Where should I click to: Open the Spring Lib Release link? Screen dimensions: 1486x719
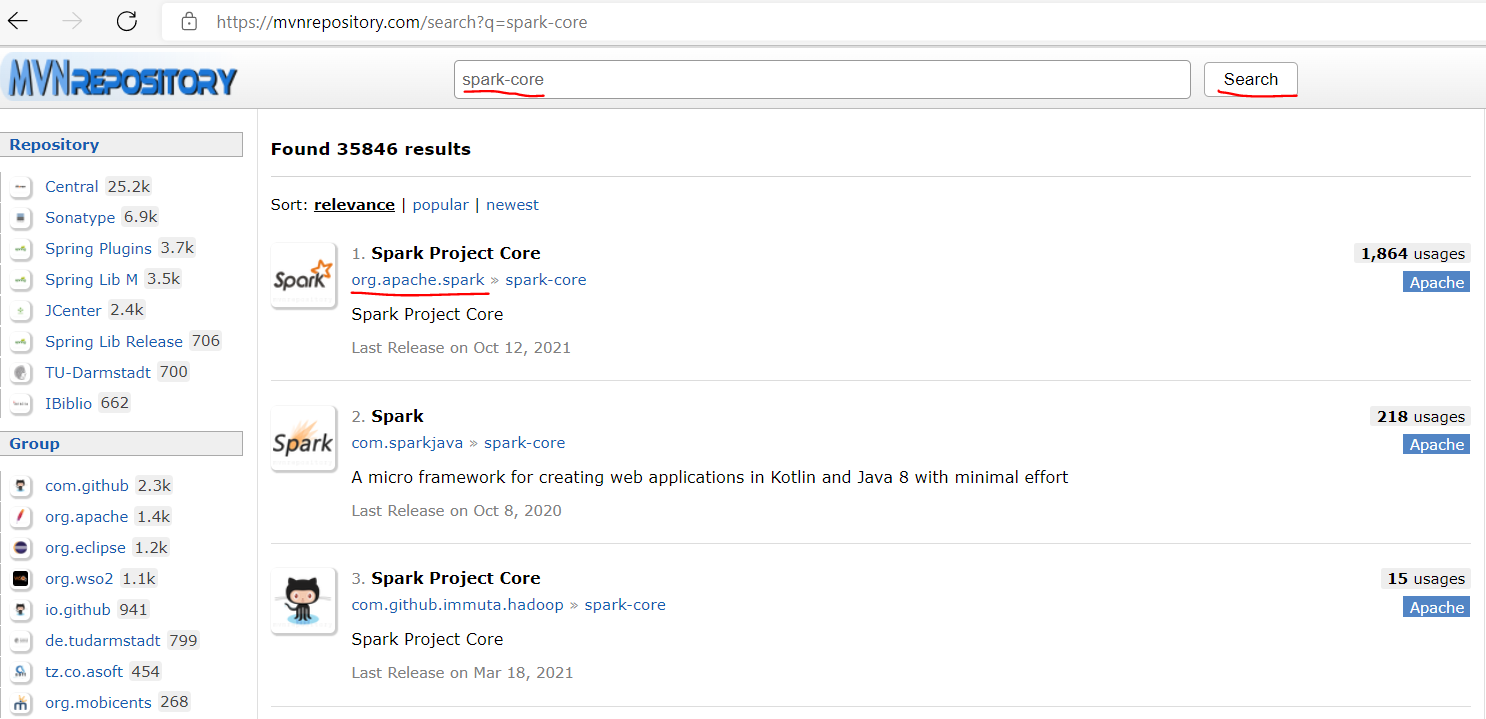(114, 342)
